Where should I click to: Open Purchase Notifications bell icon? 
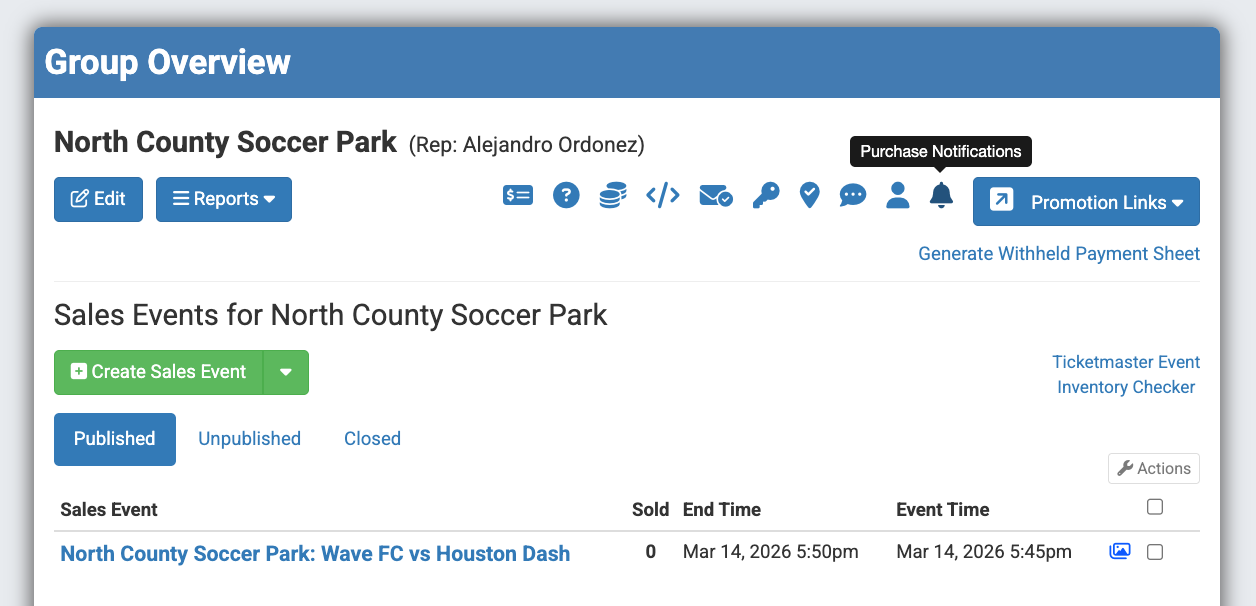coord(941,196)
